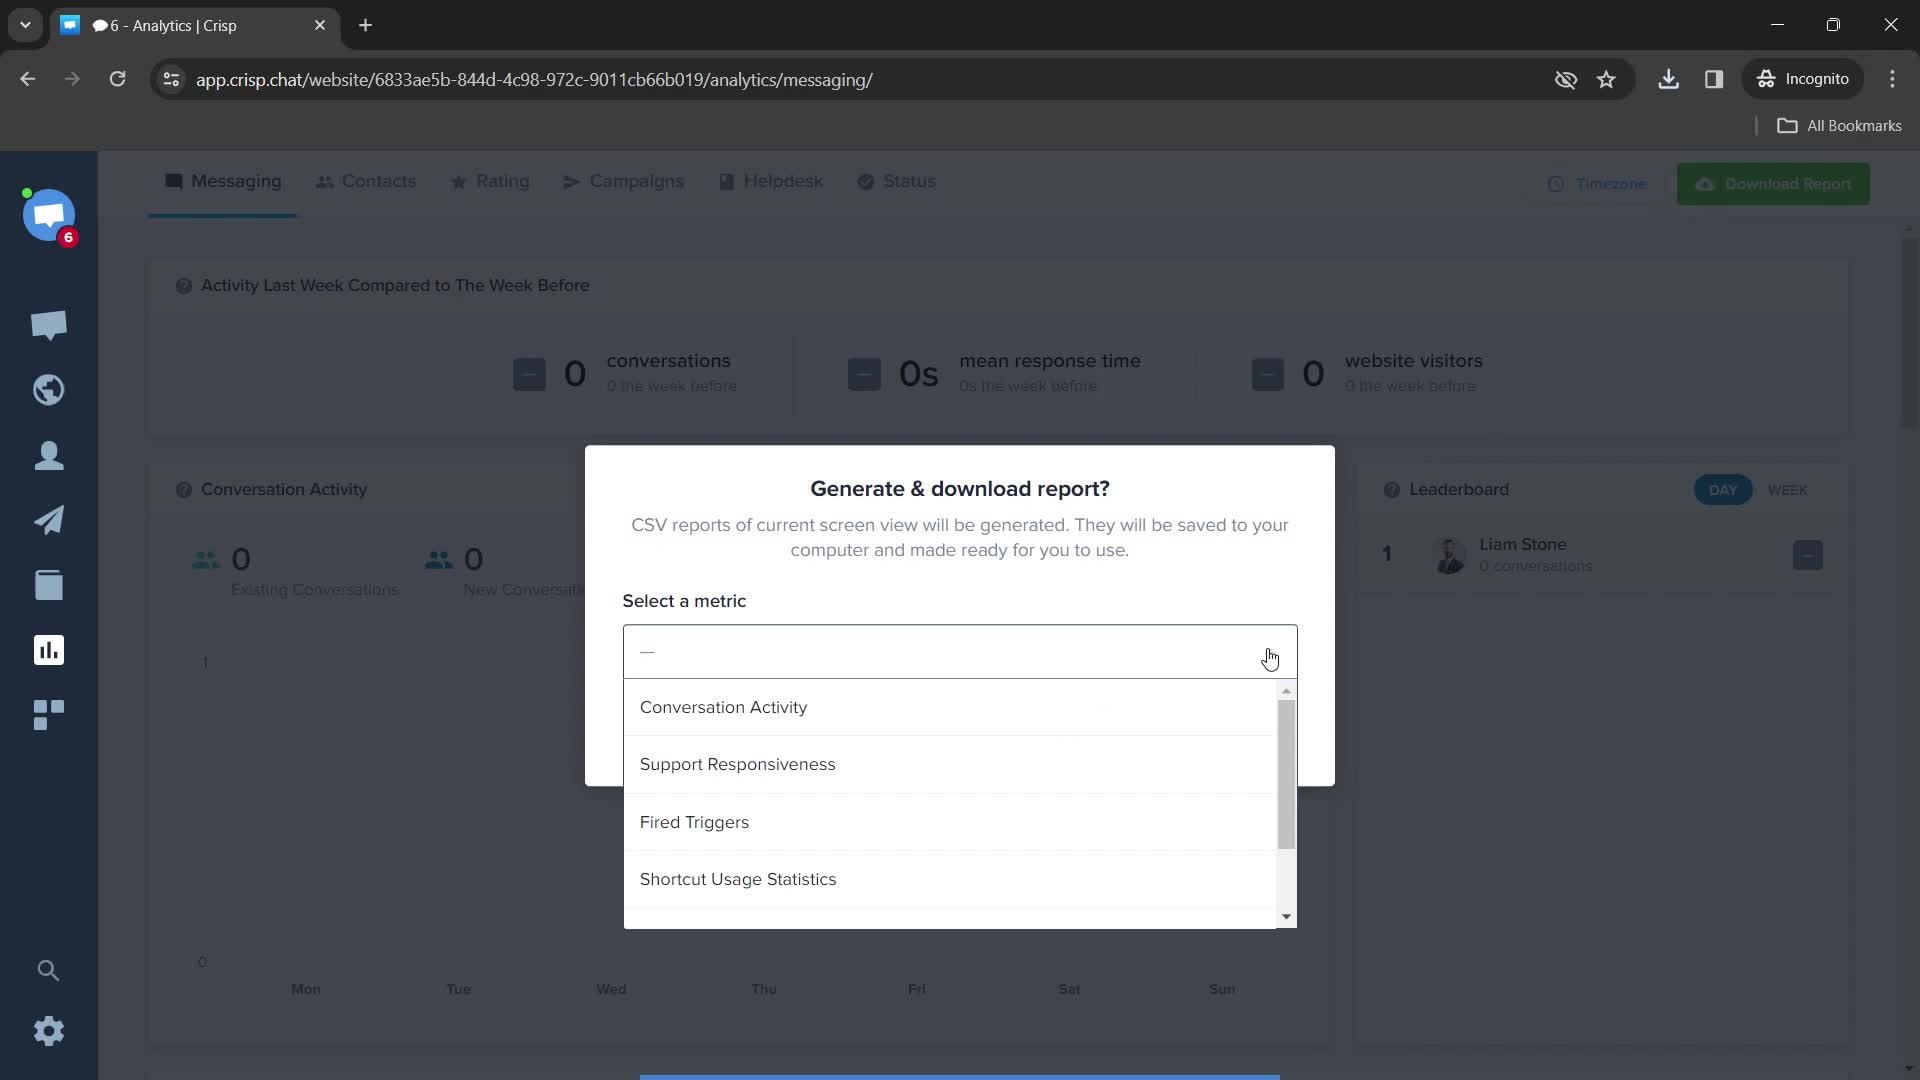Toggle the Timezone selector
1920x1080 pixels.
(1600, 183)
